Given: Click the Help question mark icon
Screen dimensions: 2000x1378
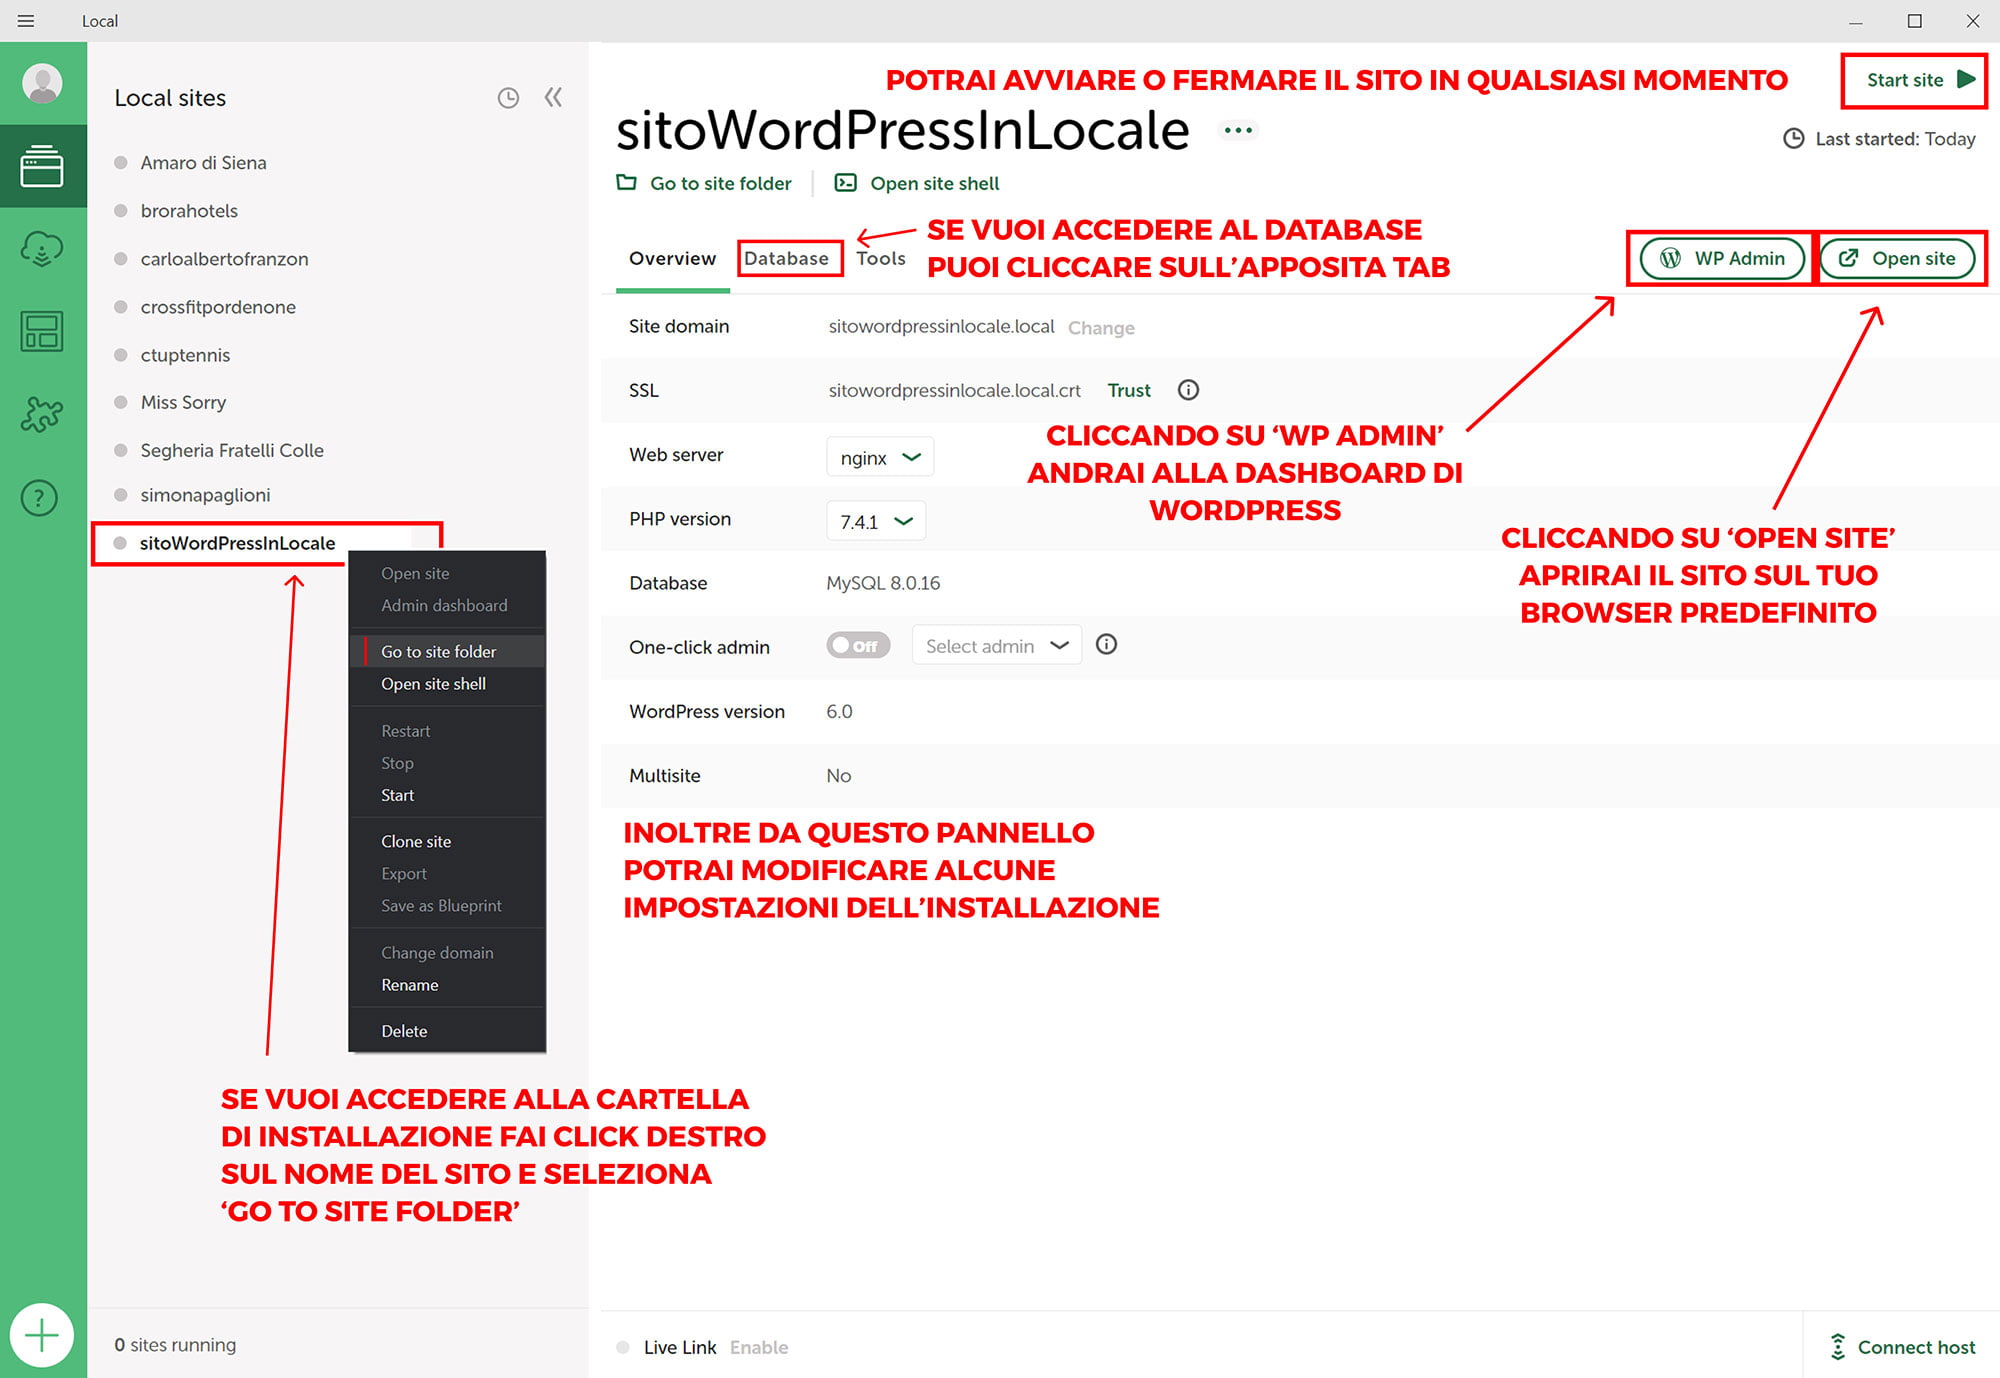Looking at the screenshot, I should pos(40,497).
